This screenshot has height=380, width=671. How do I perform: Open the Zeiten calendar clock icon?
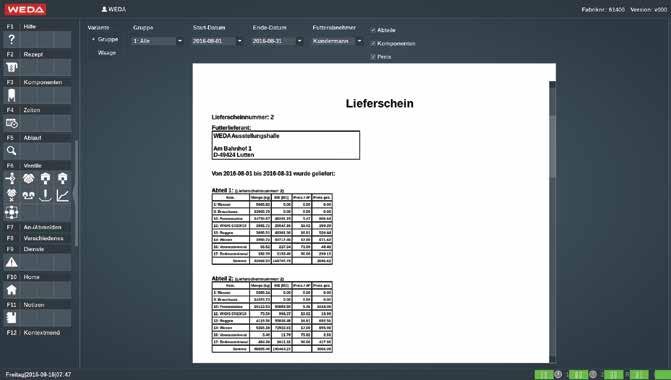12,123
